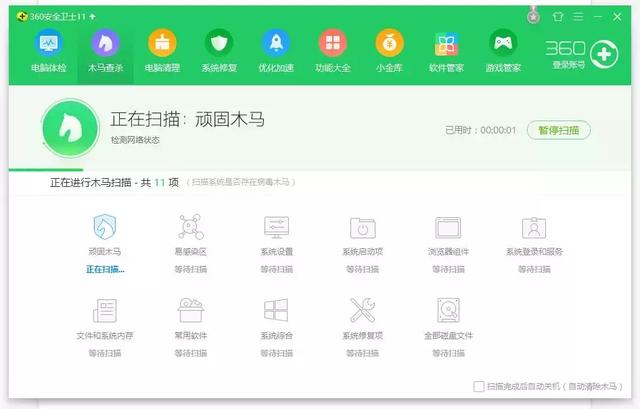Click the 正在进行木马扫描 - 共 11 项 heading

[114, 182]
